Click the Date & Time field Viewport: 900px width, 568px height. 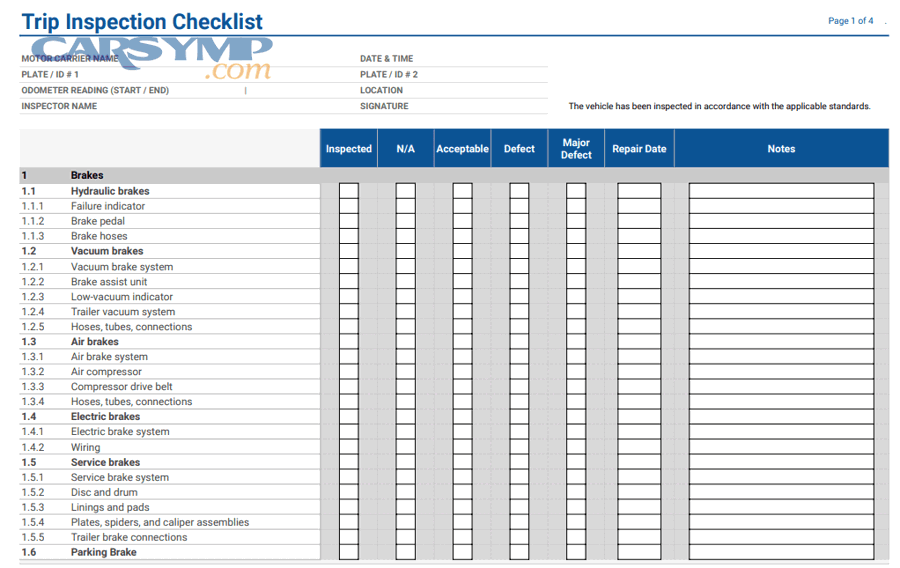click(x=480, y=59)
